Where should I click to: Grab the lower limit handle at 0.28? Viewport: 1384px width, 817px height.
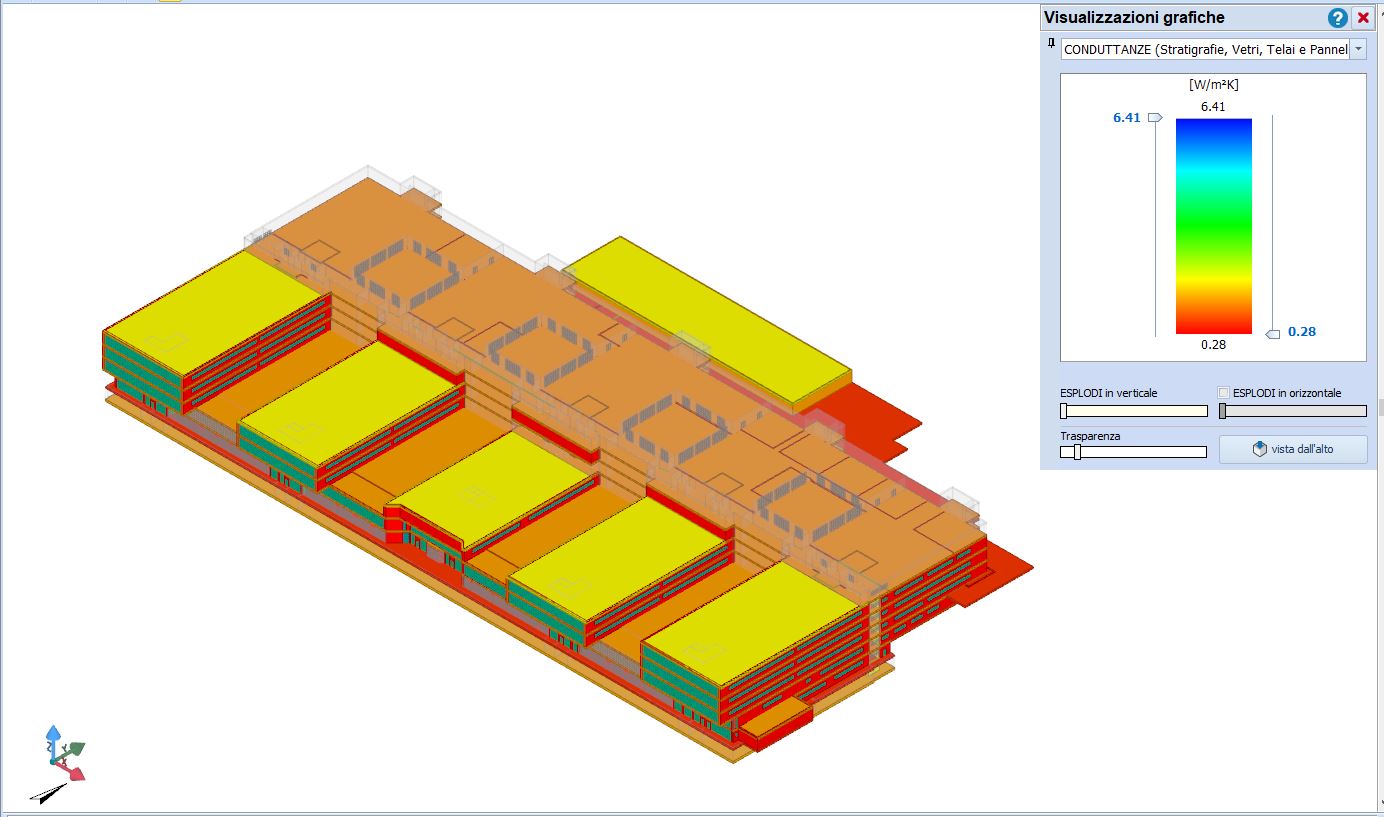point(1272,334)
